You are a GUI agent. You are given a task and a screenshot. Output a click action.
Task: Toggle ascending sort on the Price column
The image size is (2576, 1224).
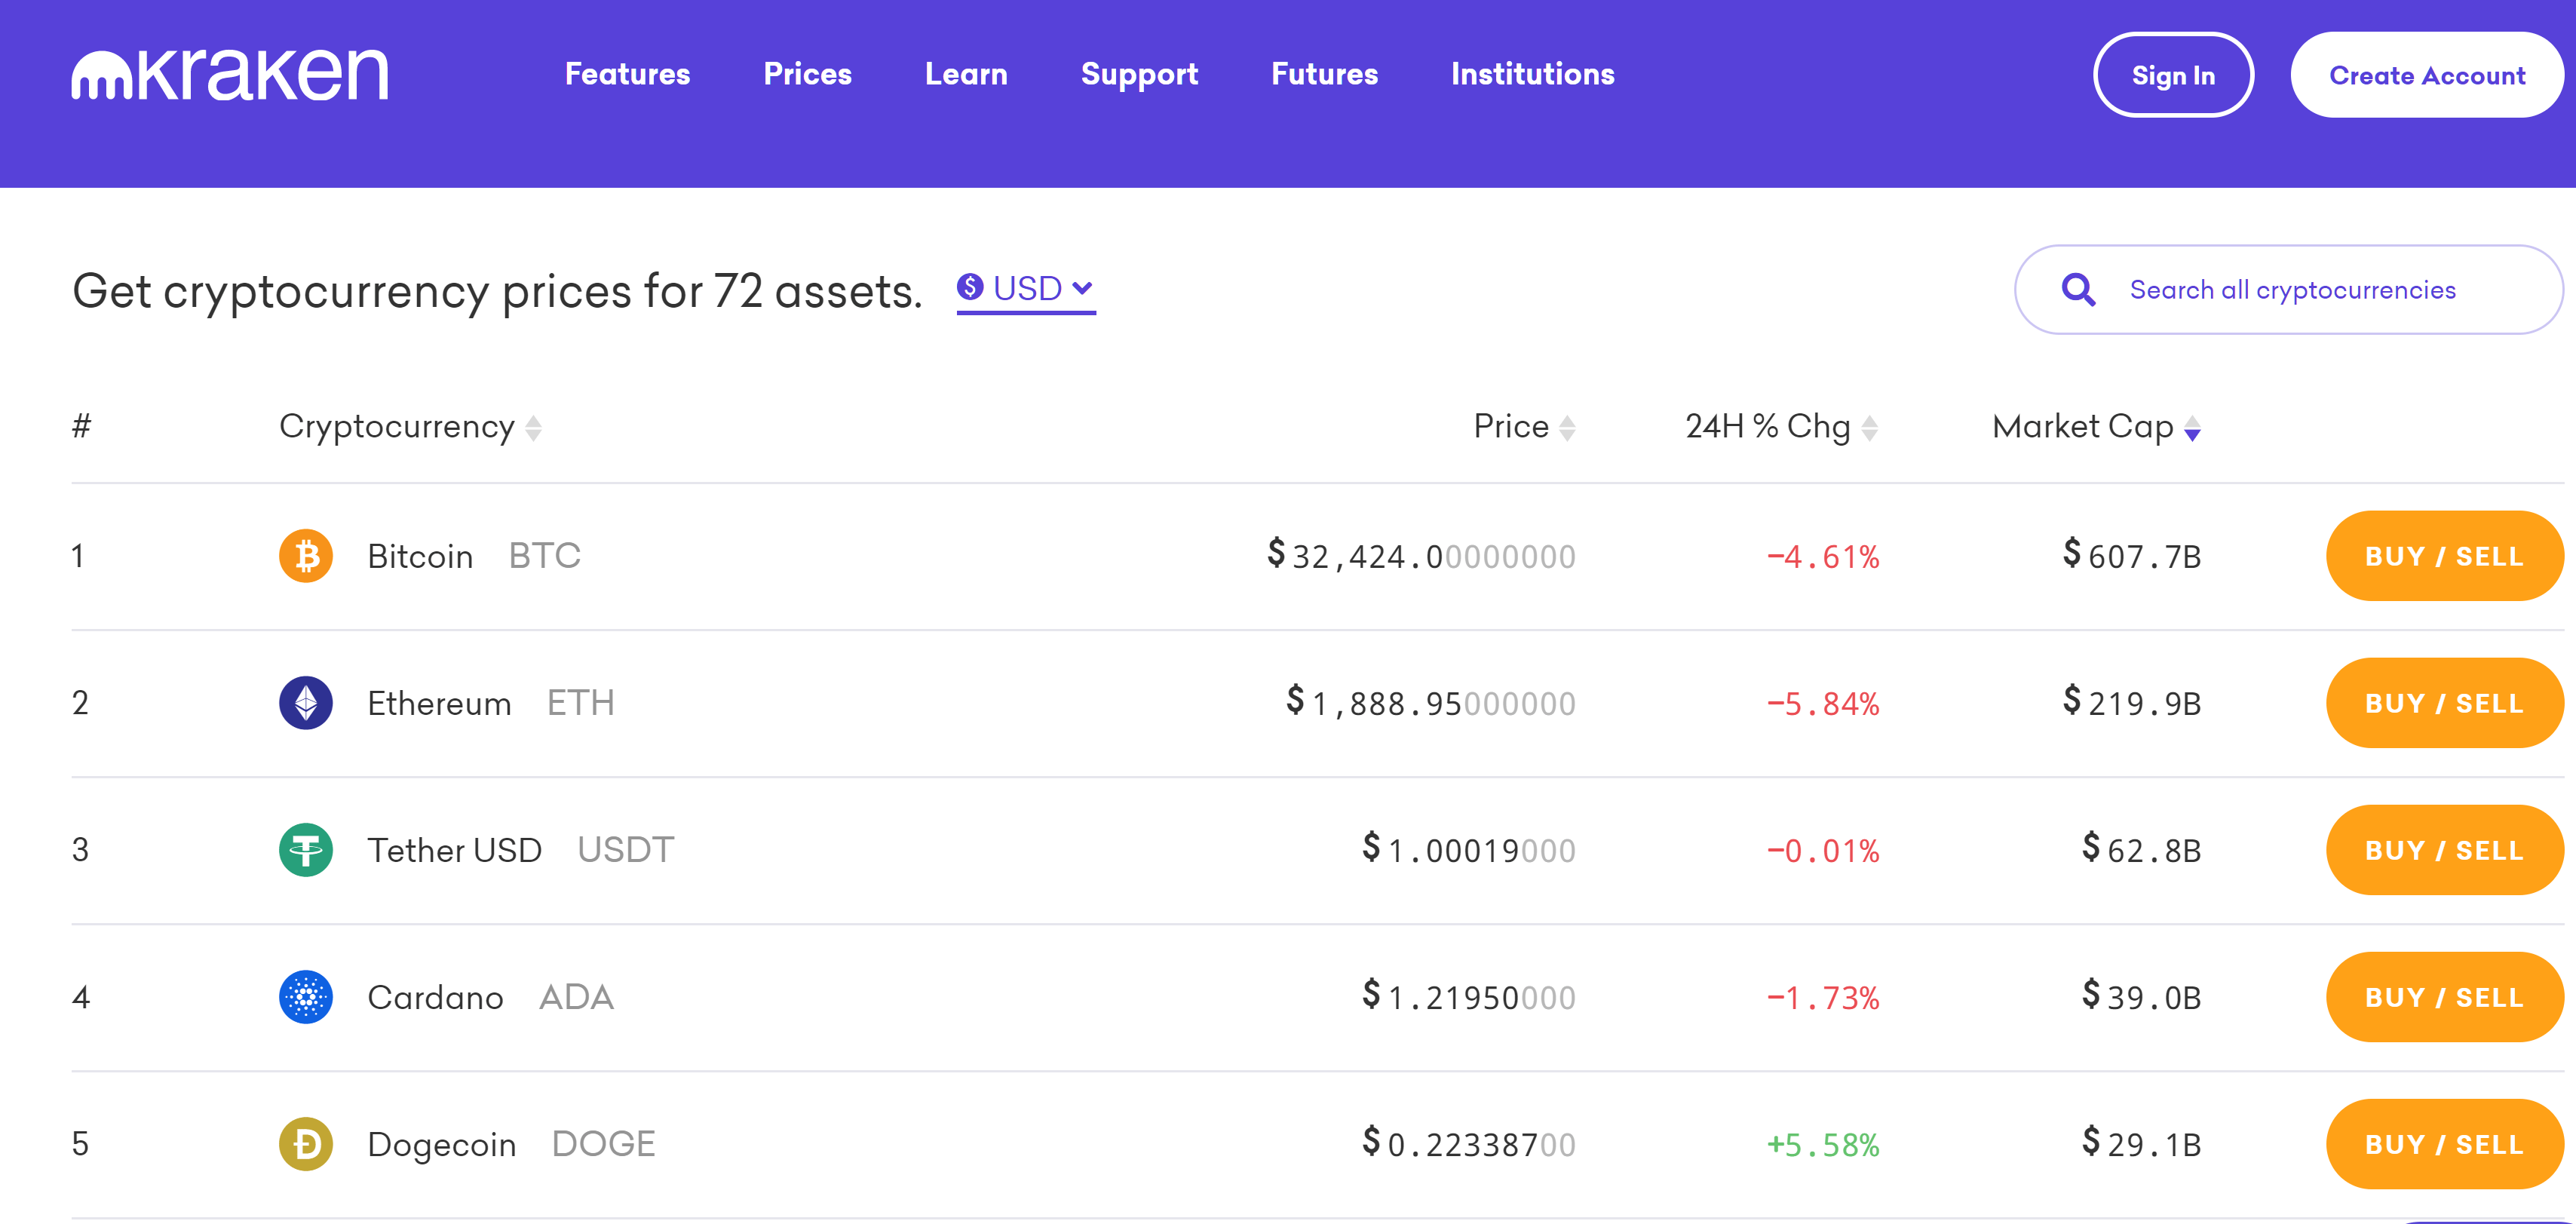[1569, 426]
